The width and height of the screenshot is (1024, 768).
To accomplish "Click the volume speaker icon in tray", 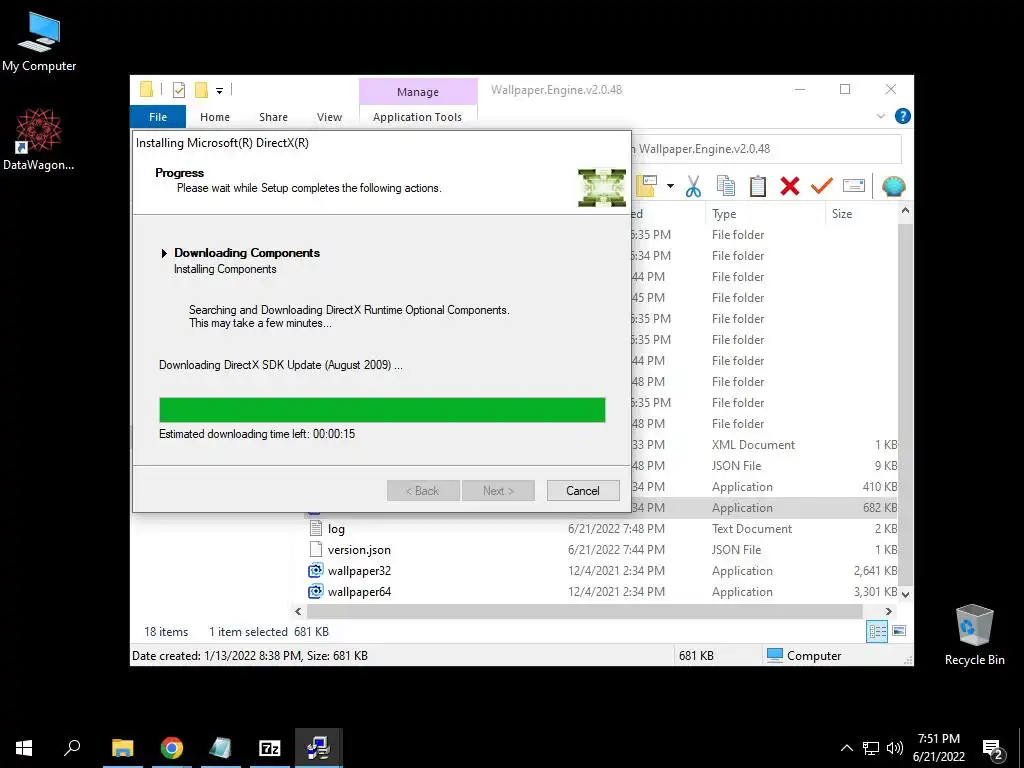I will click(x=895, y=748).
